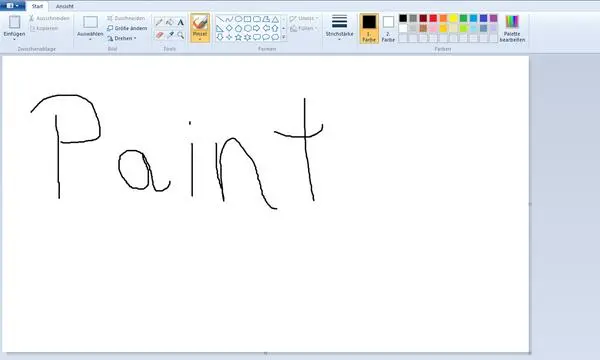Screen dimensions: 600x360
Task: Pick the dark red color swatch
Action: click(423, 18)
